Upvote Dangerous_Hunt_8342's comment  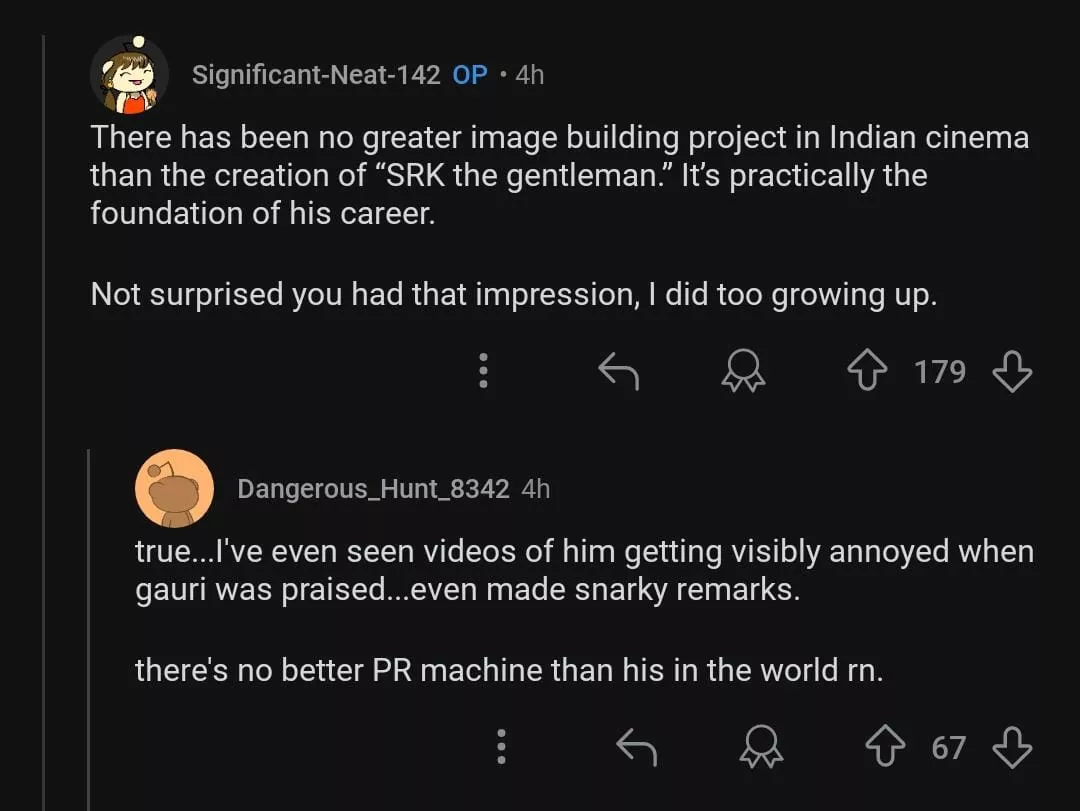tap(885, 747)
